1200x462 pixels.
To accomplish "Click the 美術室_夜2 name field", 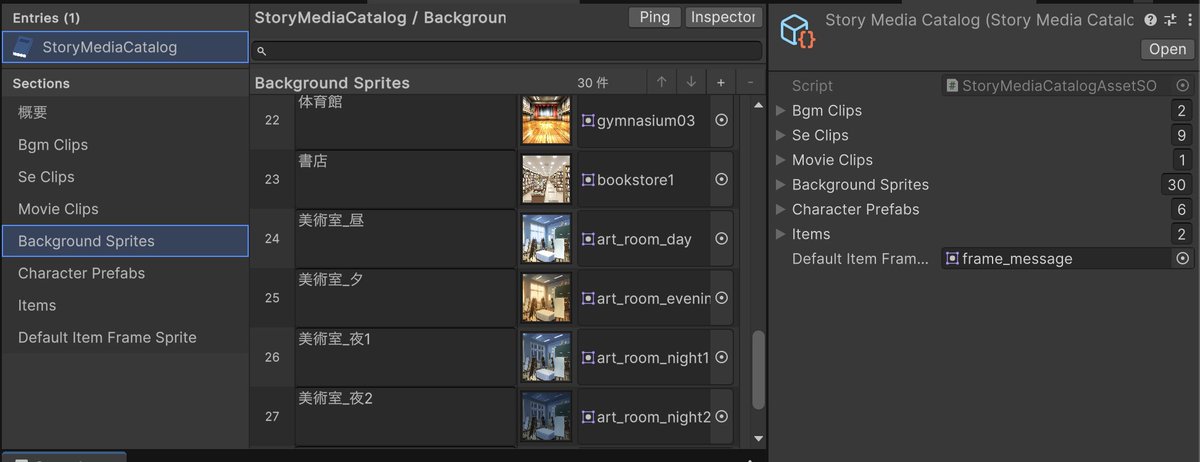I will (405, 415).
